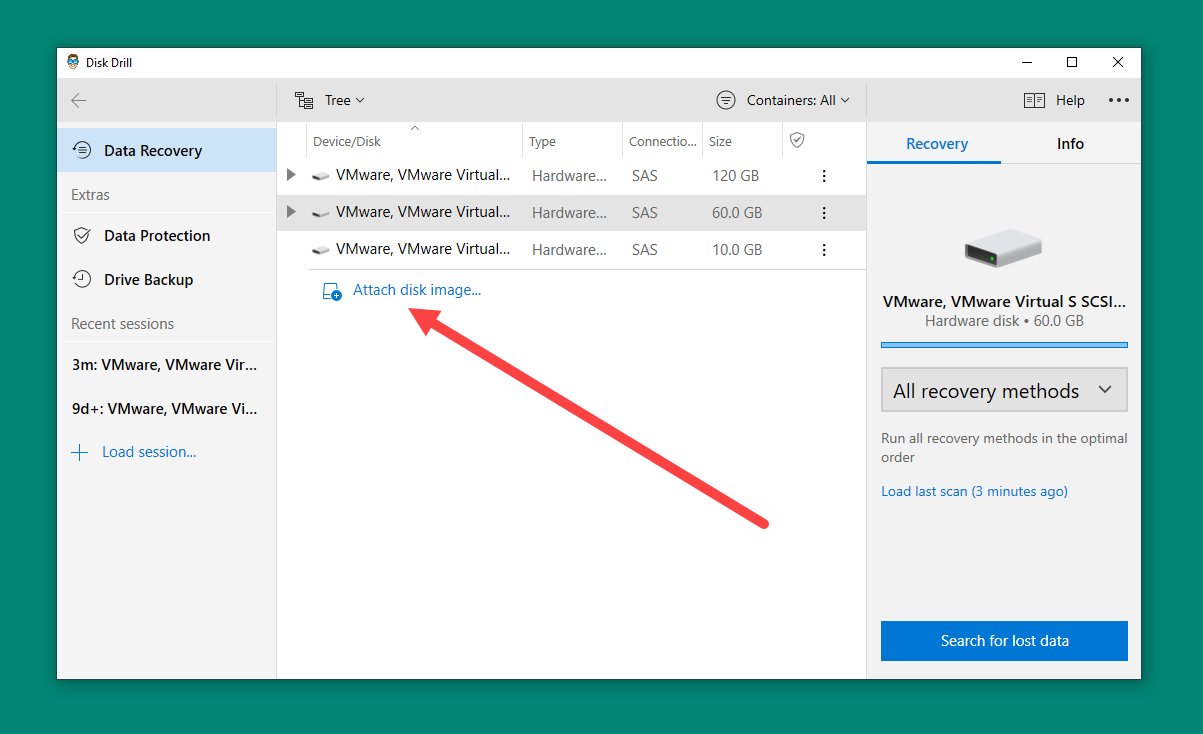Click SAS connection of the 120 GB disk
This screenshot has height=734, width=1203.
[645, 176]
